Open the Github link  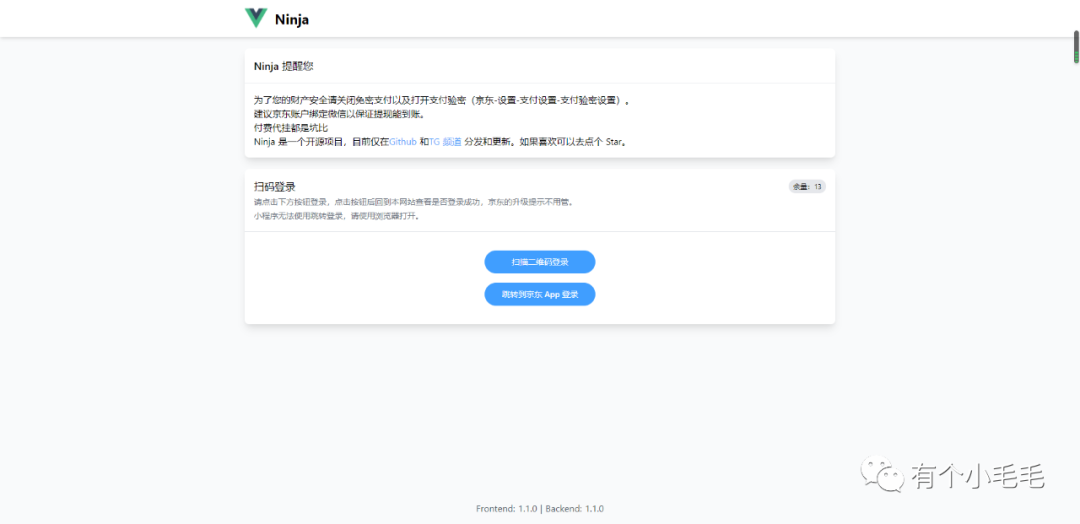click(403, 142)
